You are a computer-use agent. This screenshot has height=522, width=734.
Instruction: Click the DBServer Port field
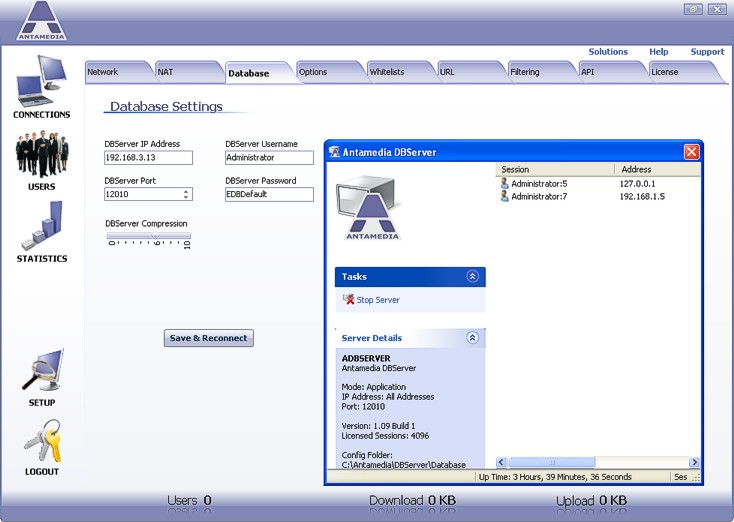tap(148, 194)
